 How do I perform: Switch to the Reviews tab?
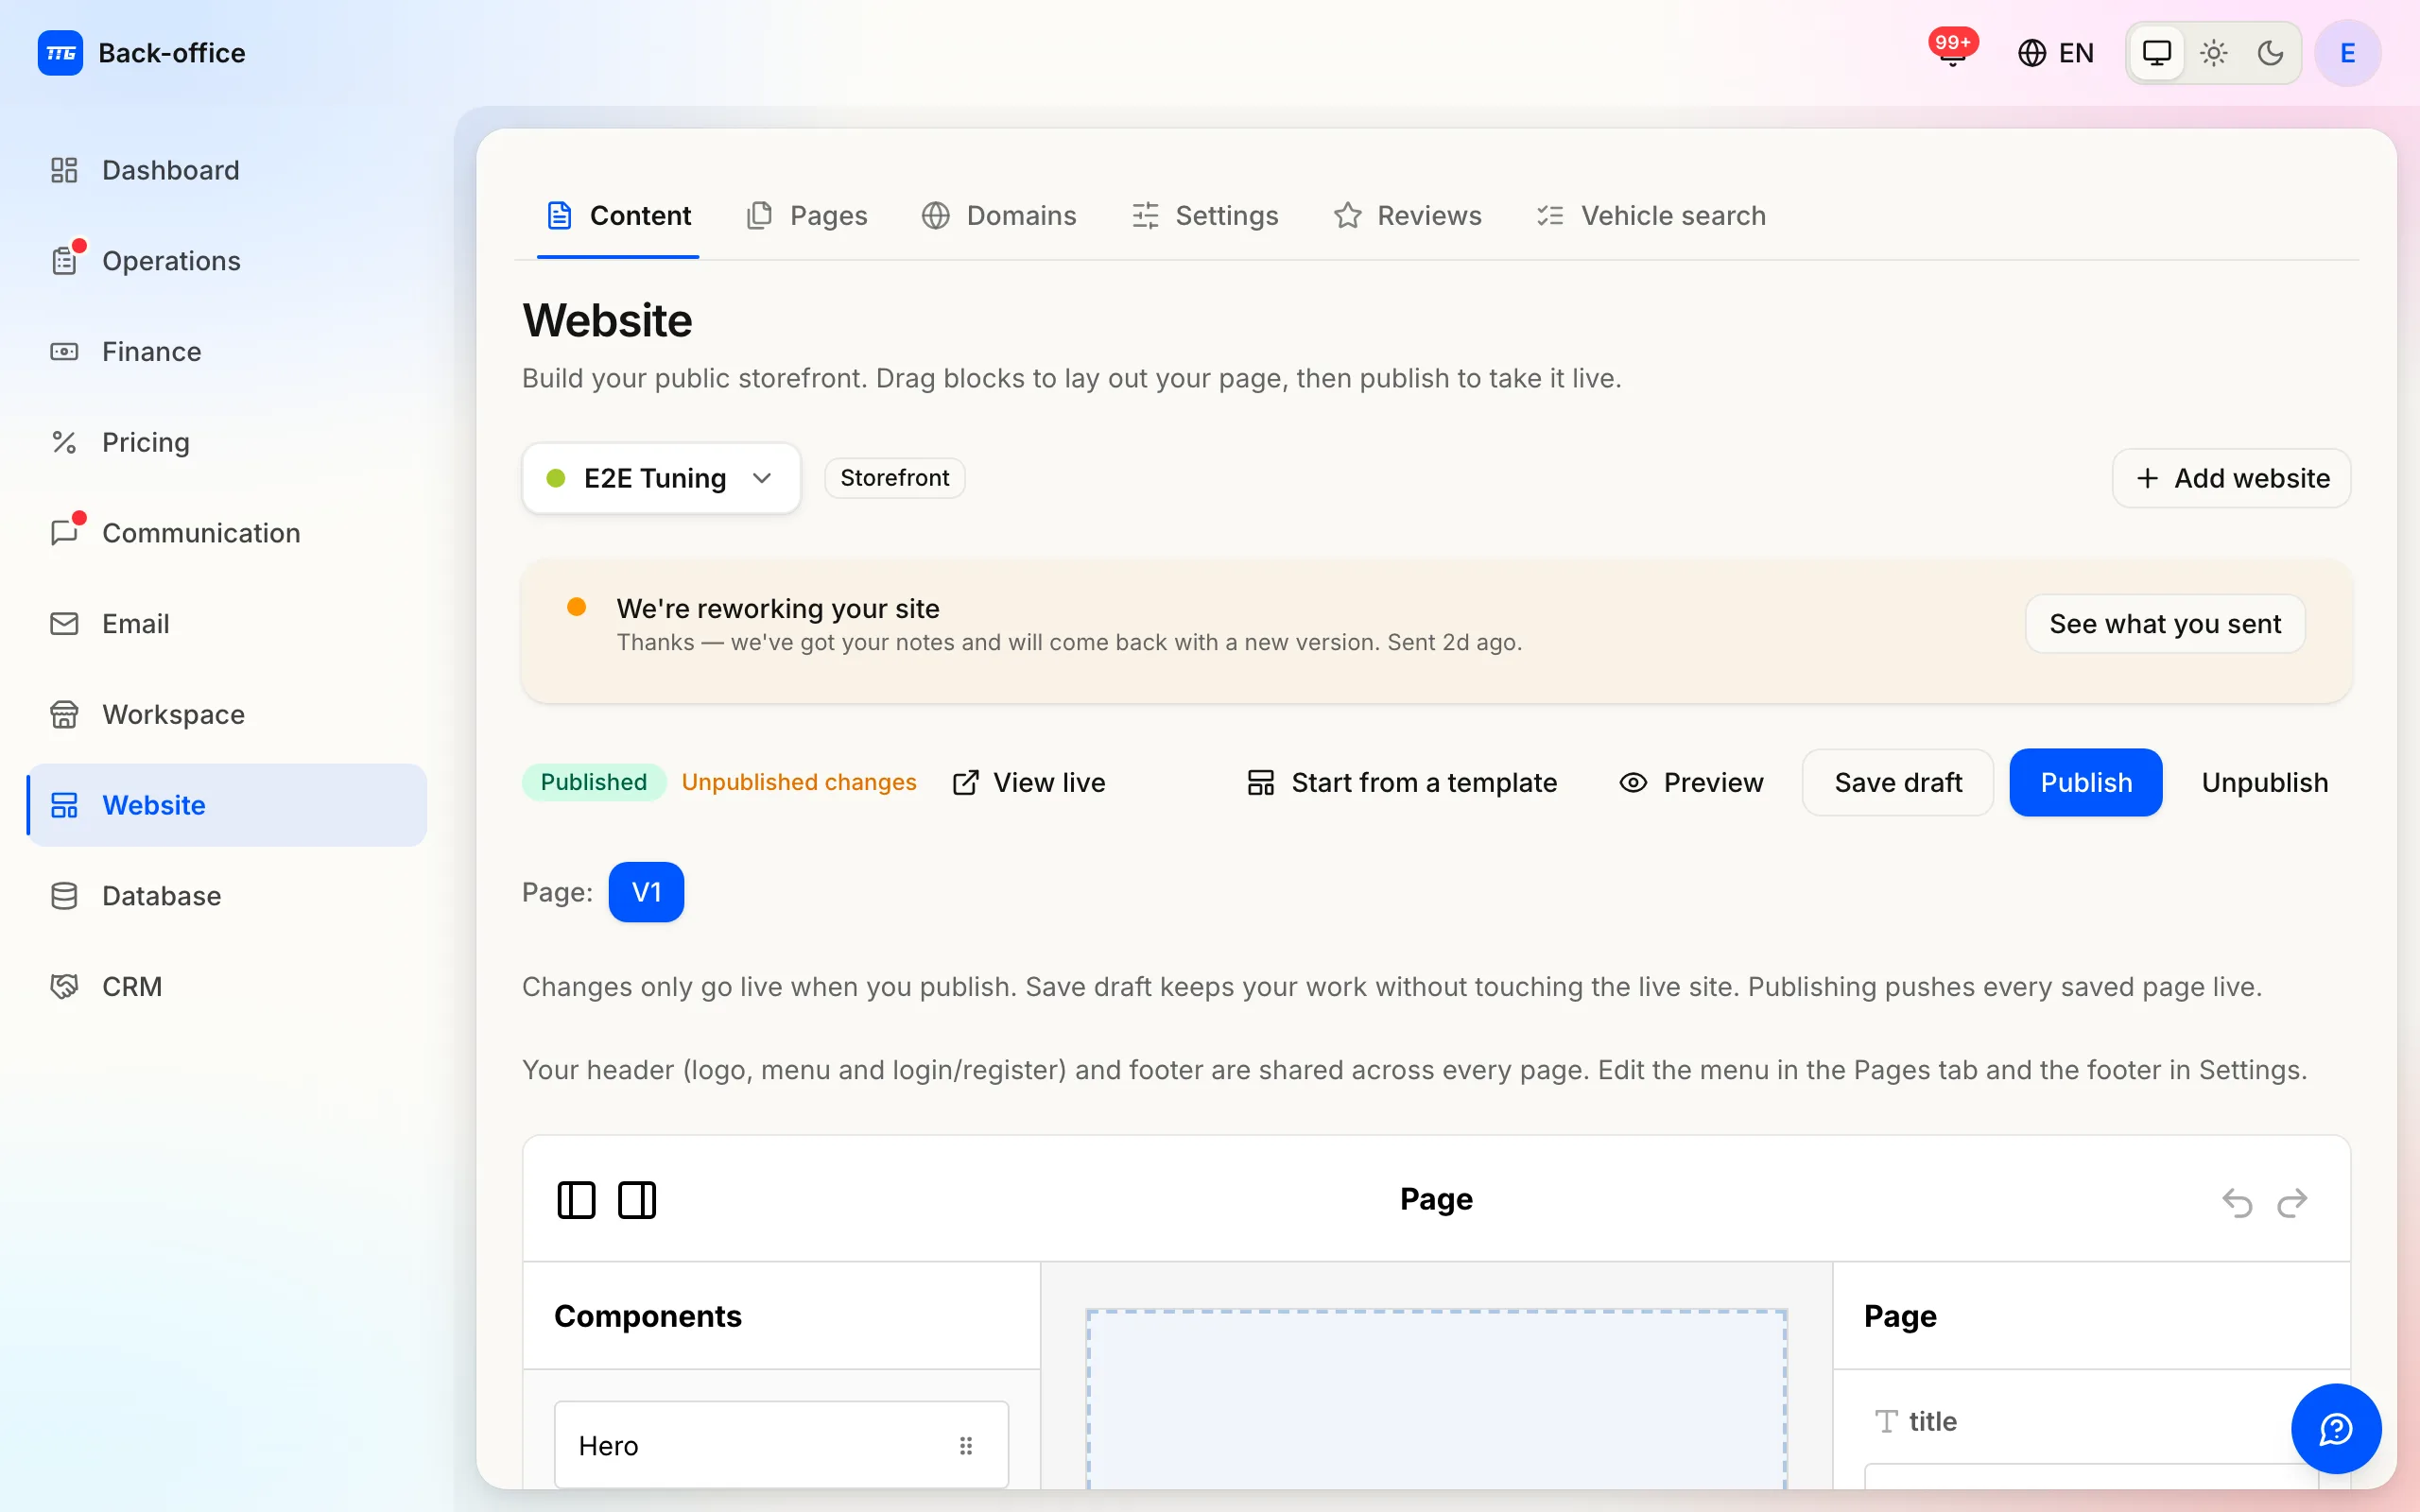1407,216
